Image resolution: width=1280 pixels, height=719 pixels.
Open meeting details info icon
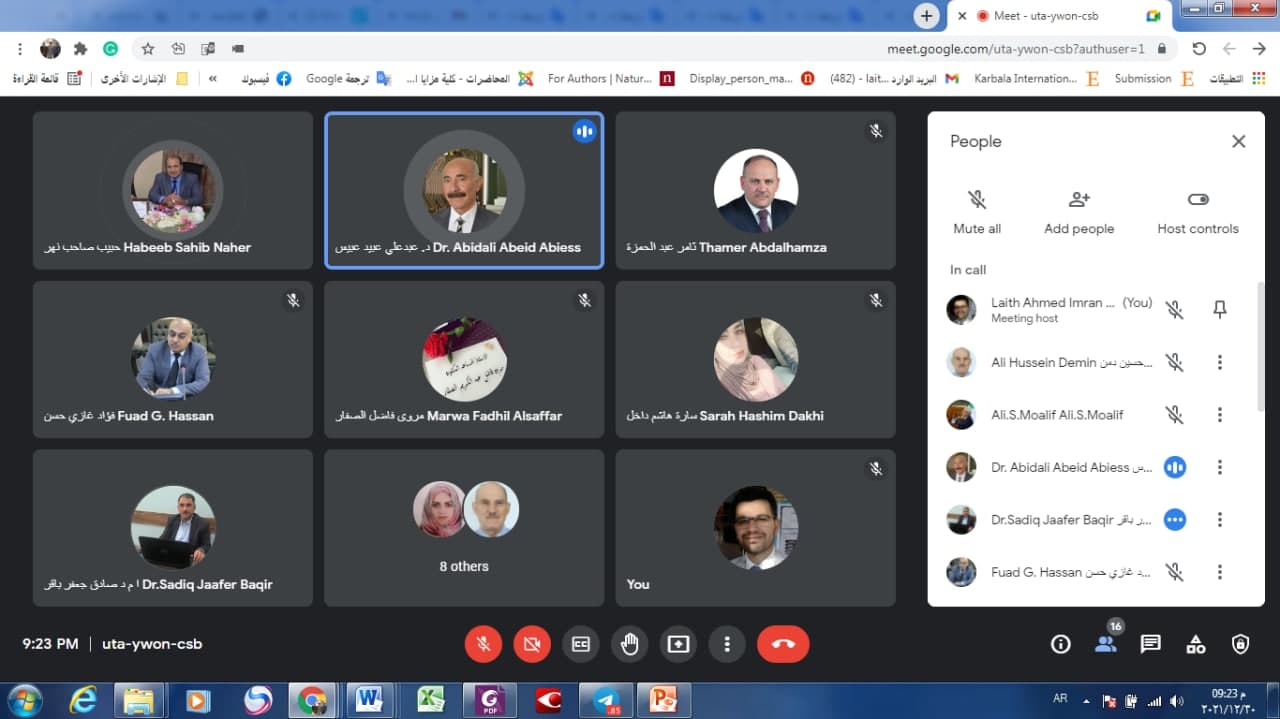1060,644
